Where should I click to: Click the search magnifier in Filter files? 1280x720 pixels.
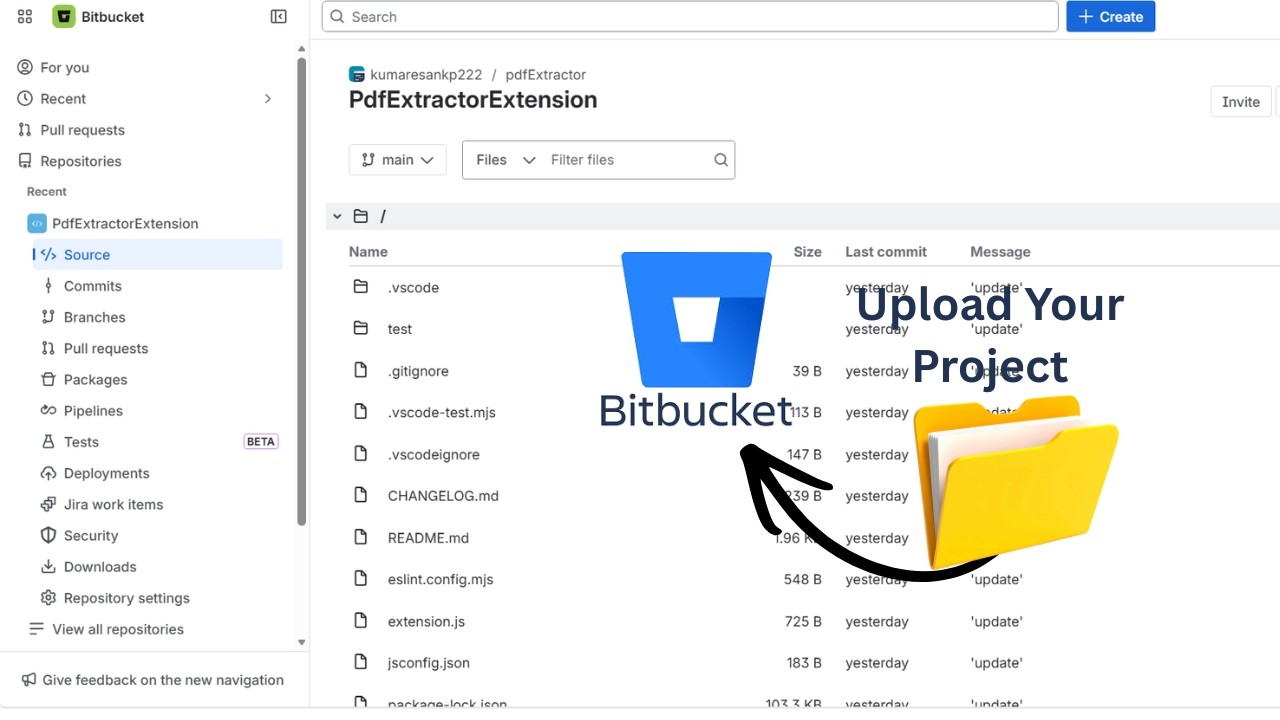(721, 160)
